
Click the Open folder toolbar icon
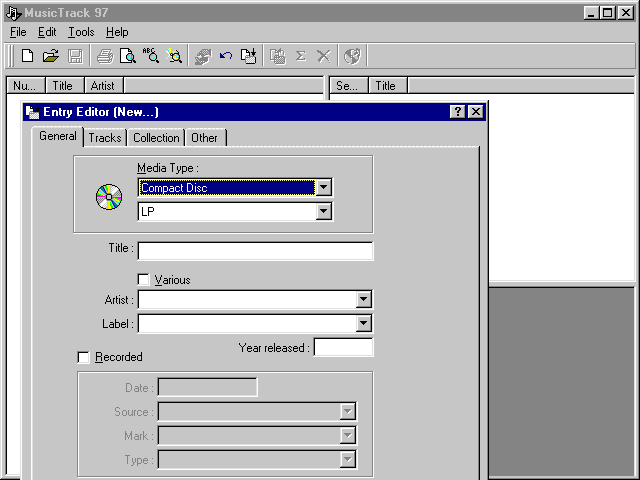point(50,56)
